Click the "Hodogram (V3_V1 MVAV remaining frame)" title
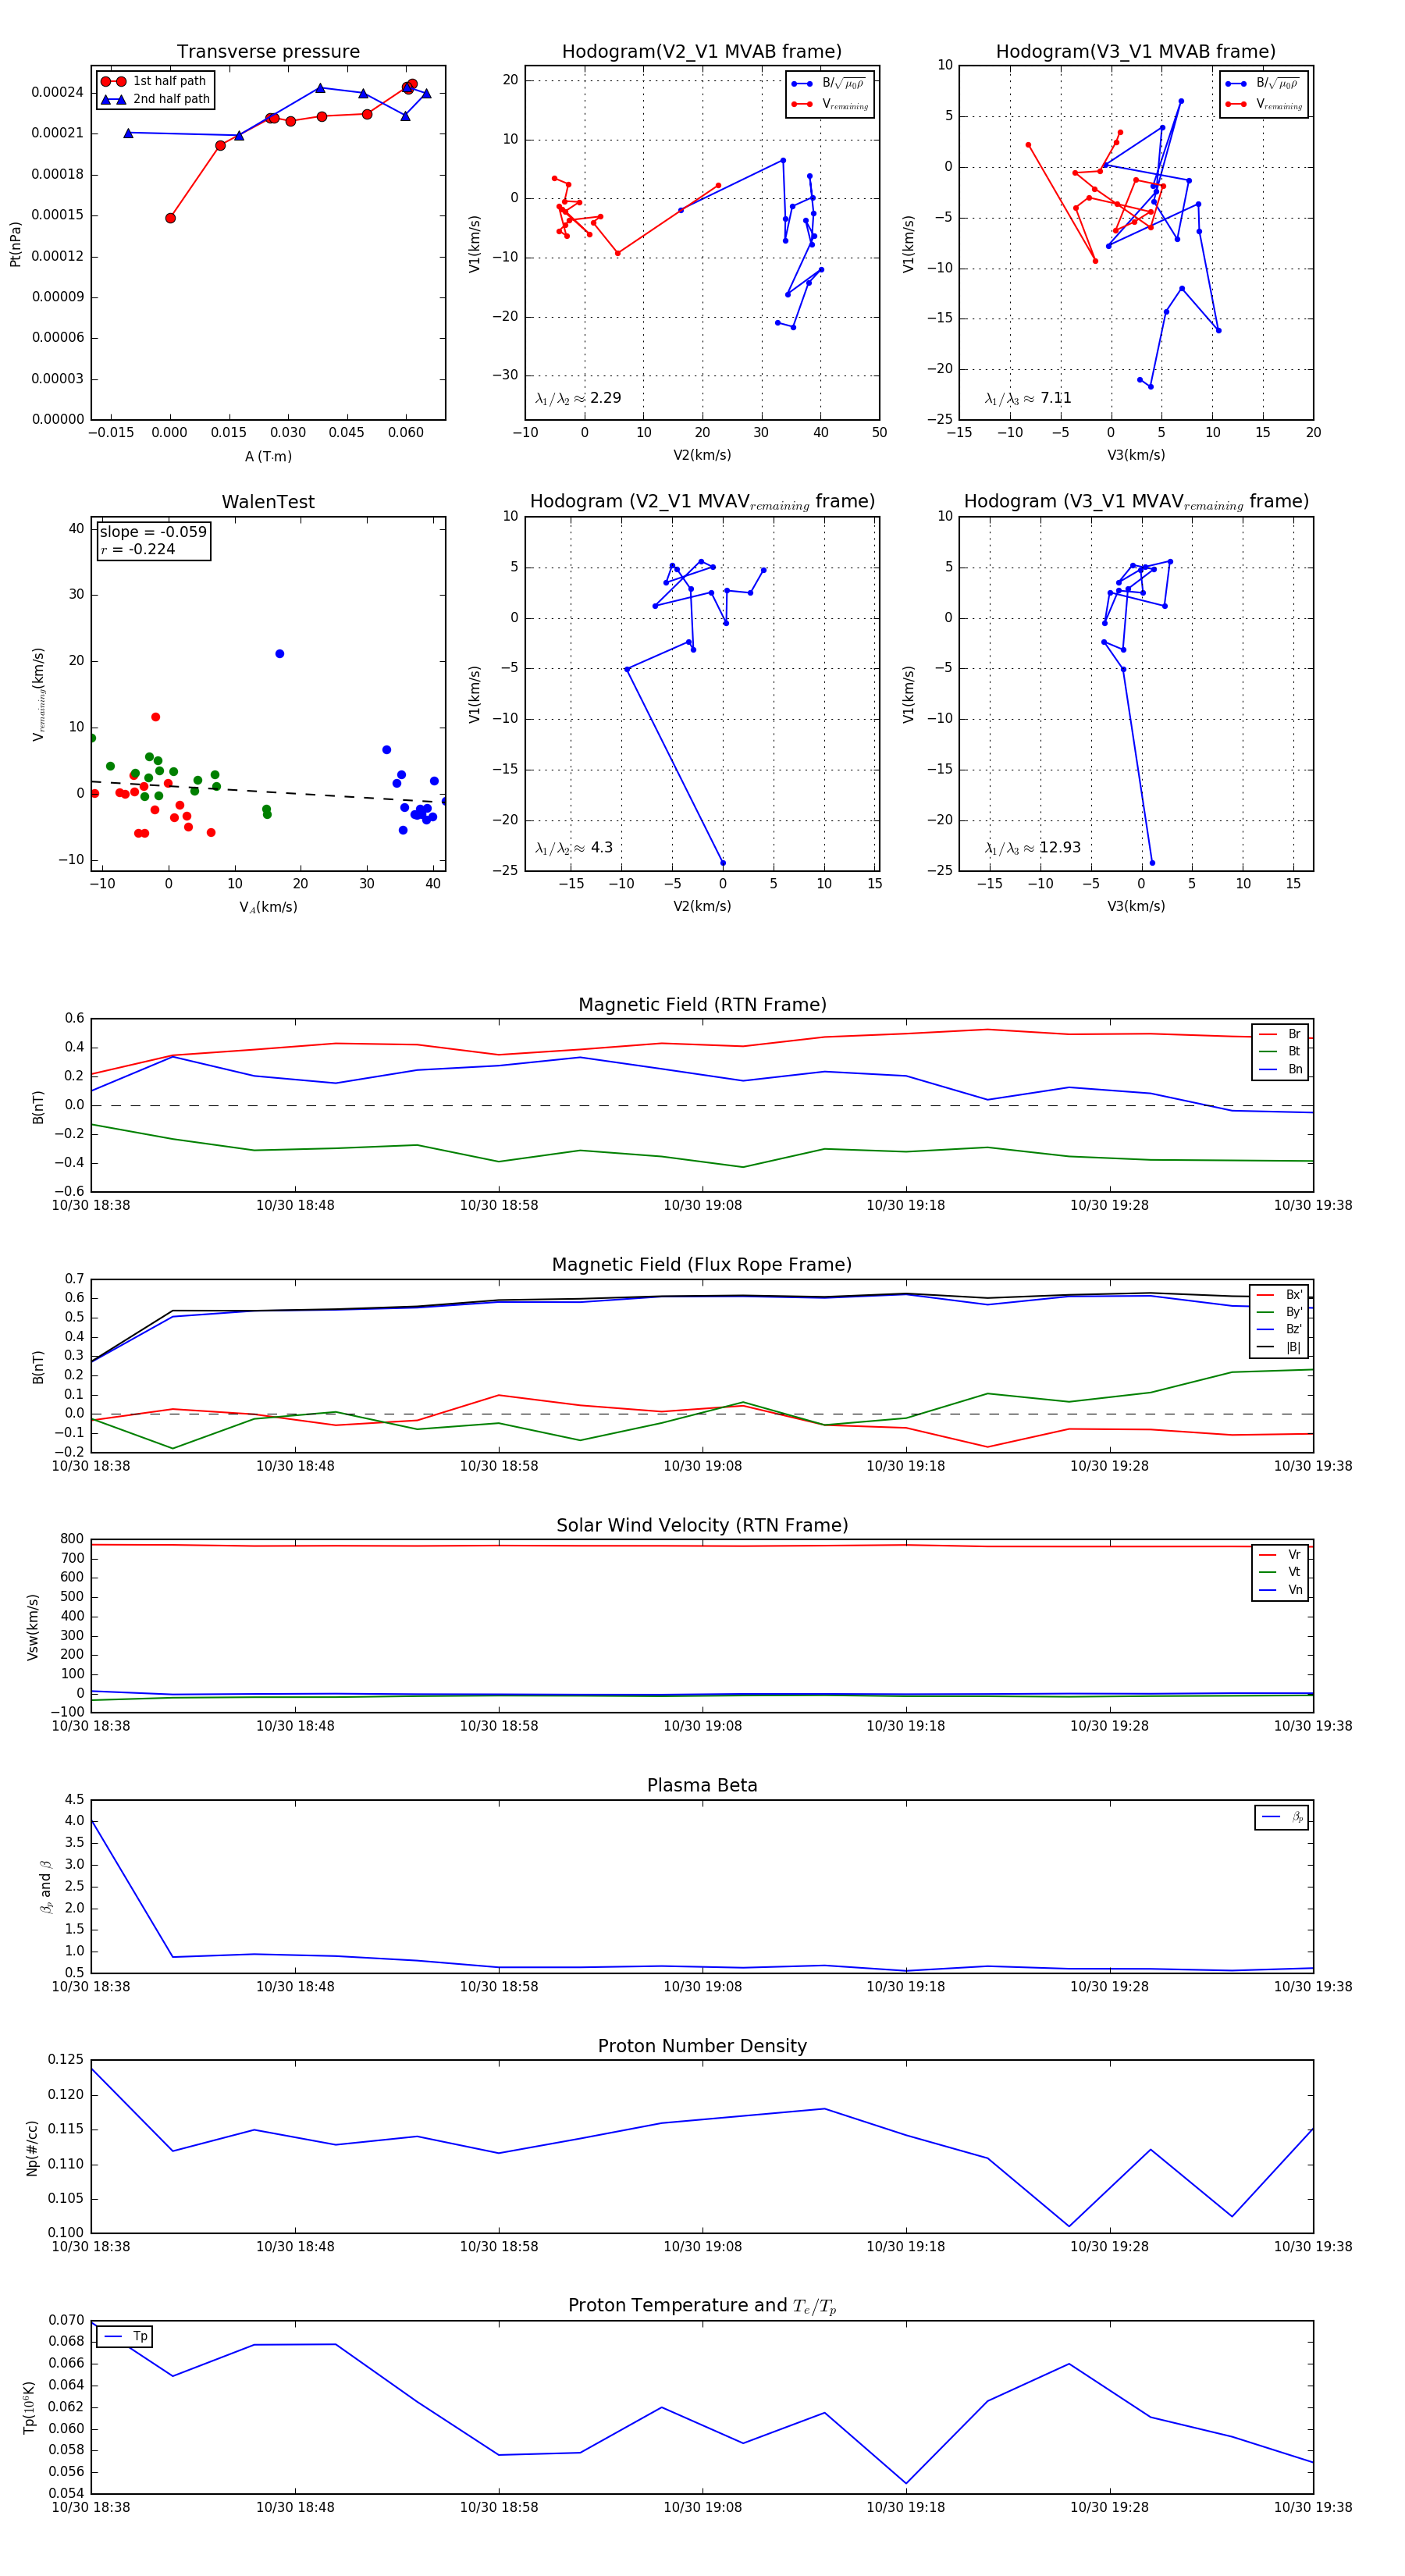The height and width of the screenshot is (2576, 1405). (x=1136, y=502)
